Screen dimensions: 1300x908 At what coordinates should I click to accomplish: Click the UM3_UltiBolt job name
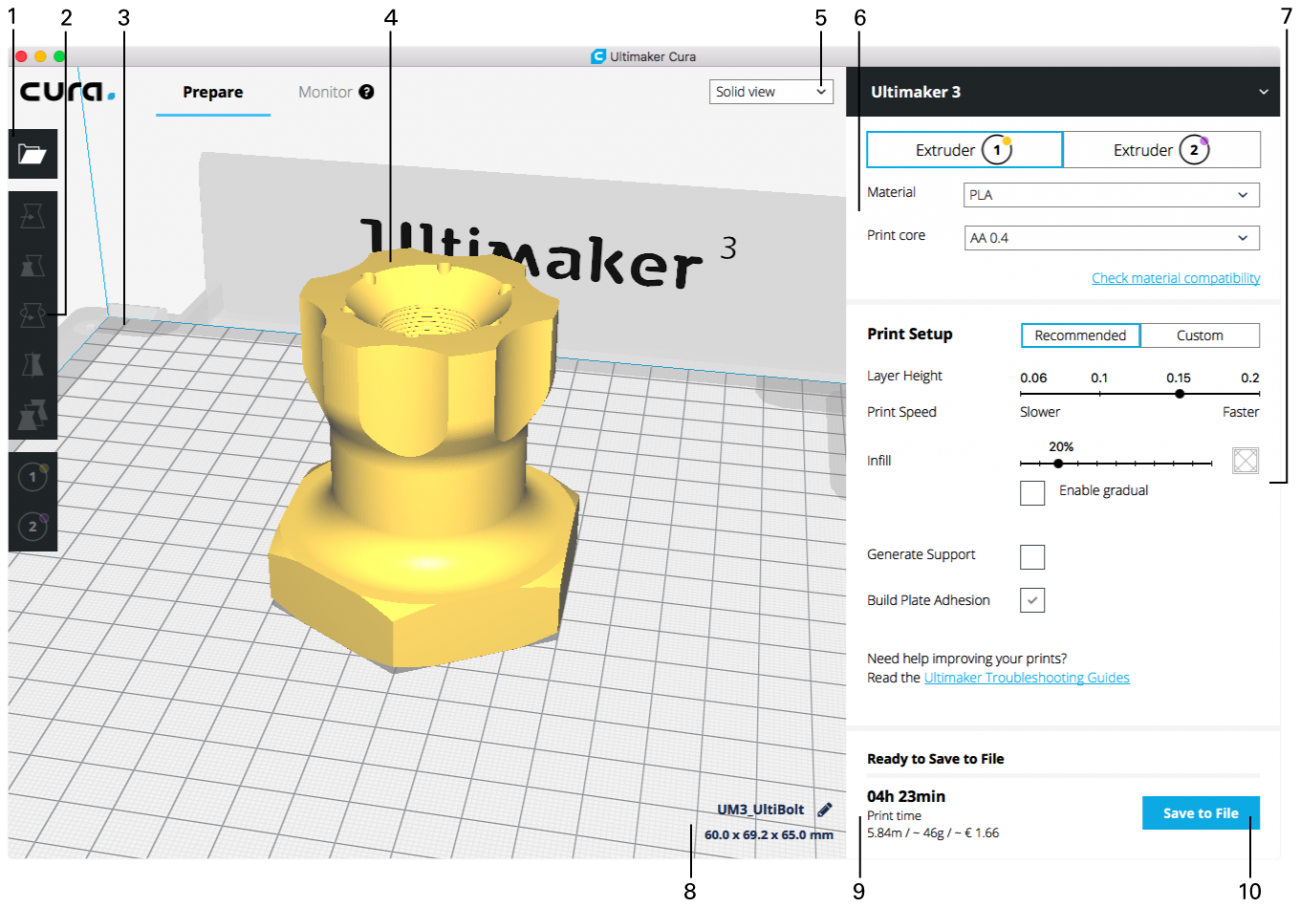coord(760,809)
